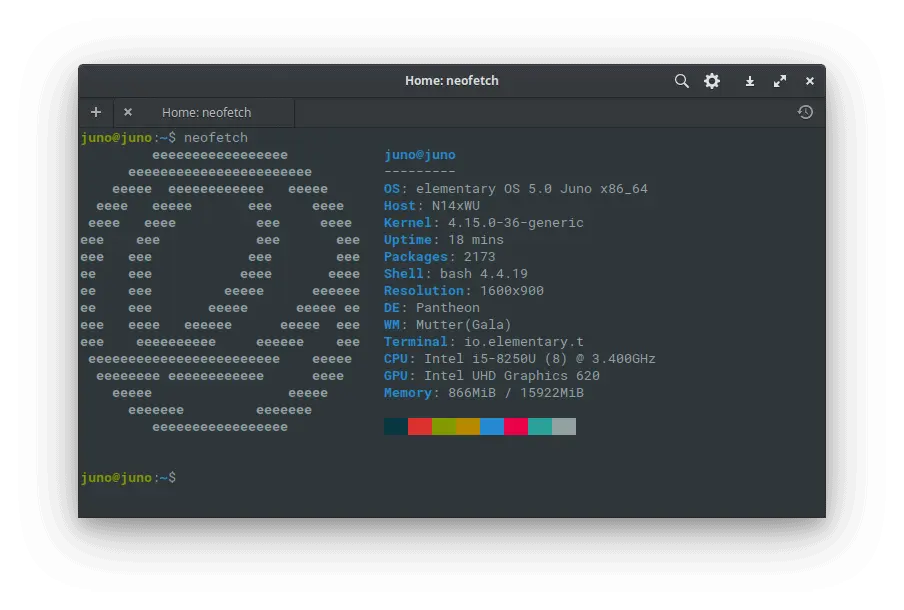This screenshot has width=904, height=610.
Task: Open the gear settings dropdown menu
Action: [712, 81]
